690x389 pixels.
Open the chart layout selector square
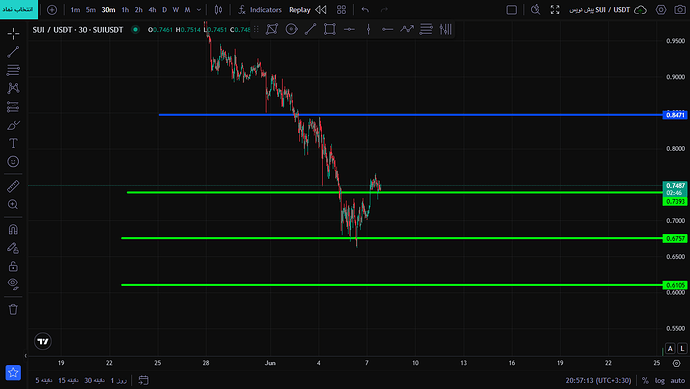pyautogui.click(x=511, y=10)
